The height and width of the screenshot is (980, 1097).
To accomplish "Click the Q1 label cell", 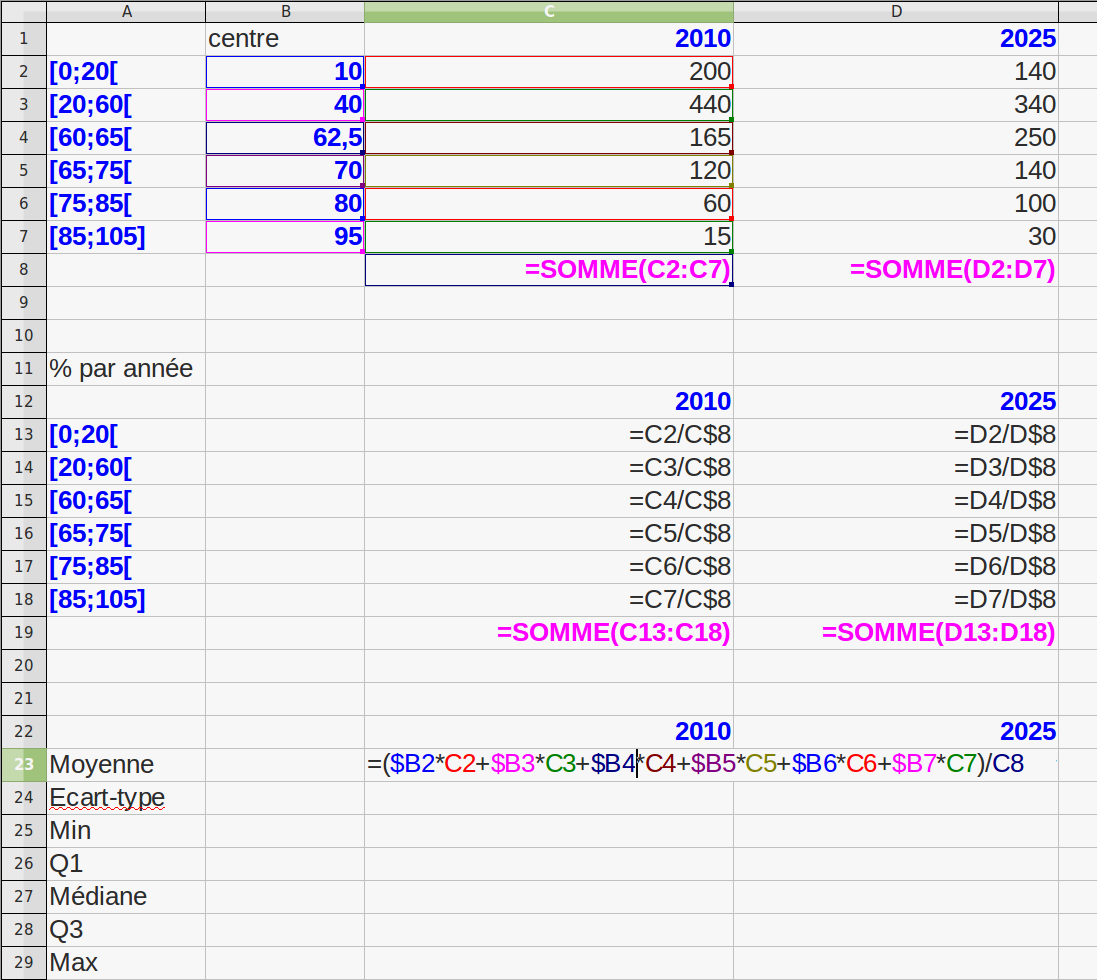I will (x=126, y=864).
